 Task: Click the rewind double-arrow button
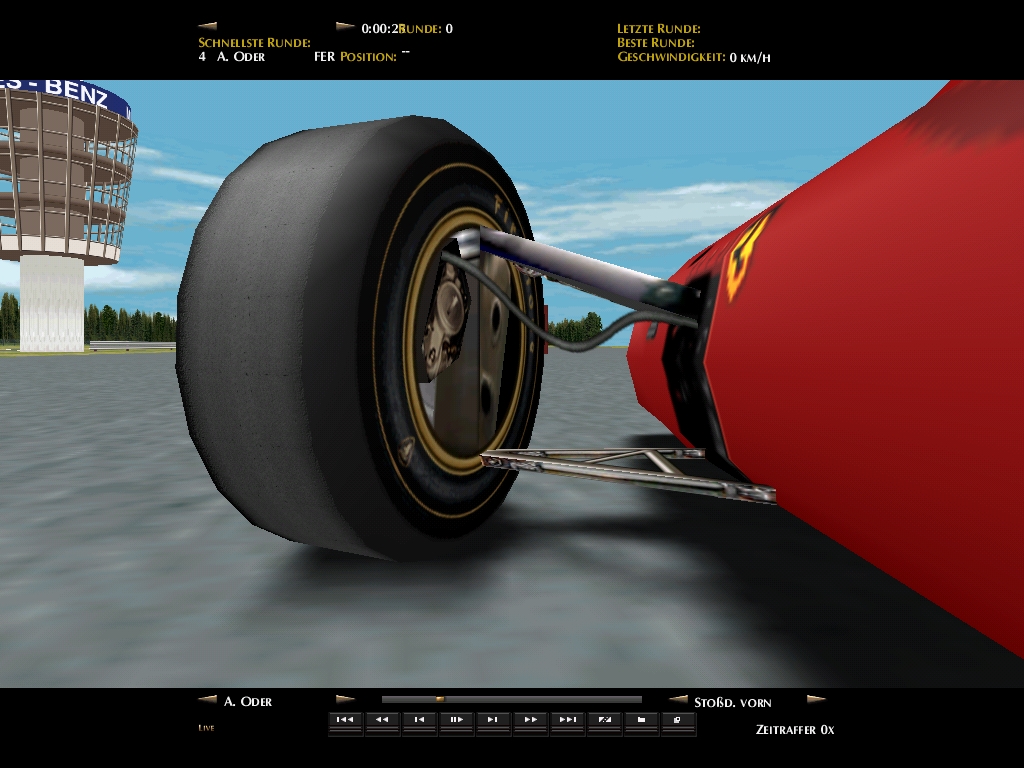382,720
